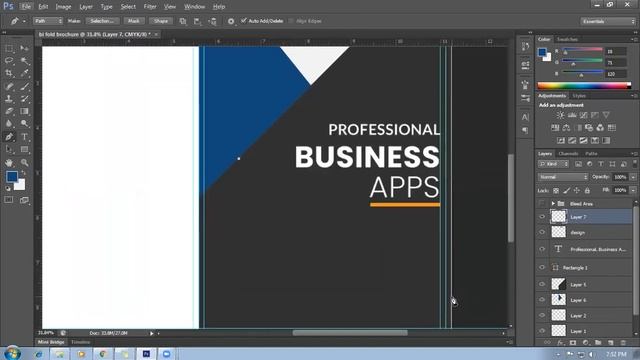Select the Move tool
This screenshot has width=640, height=360.
pyautogui.click(x=24, y=49)
